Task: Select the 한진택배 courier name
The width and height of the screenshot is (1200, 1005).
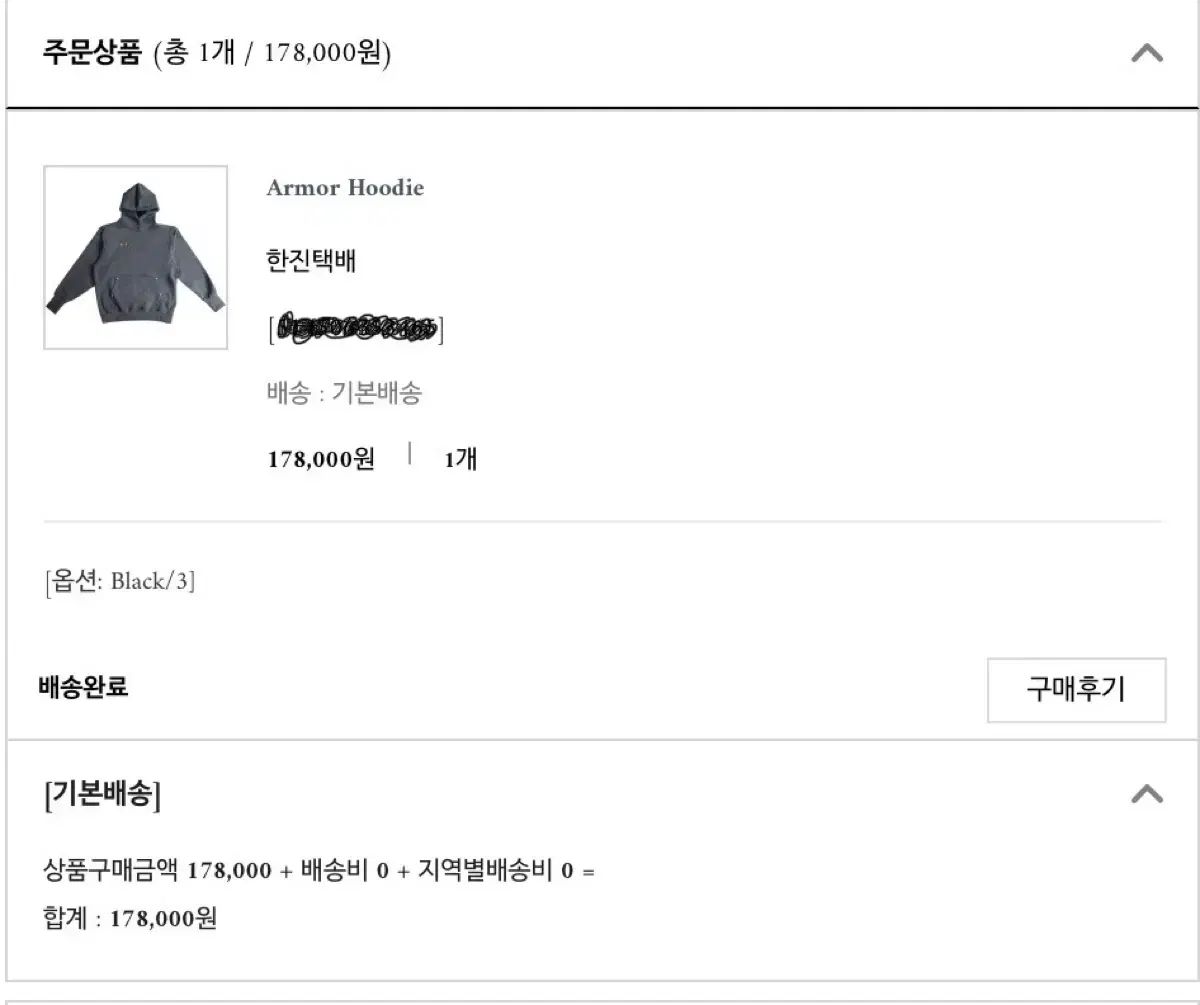Action: click(x=311, y=262)
